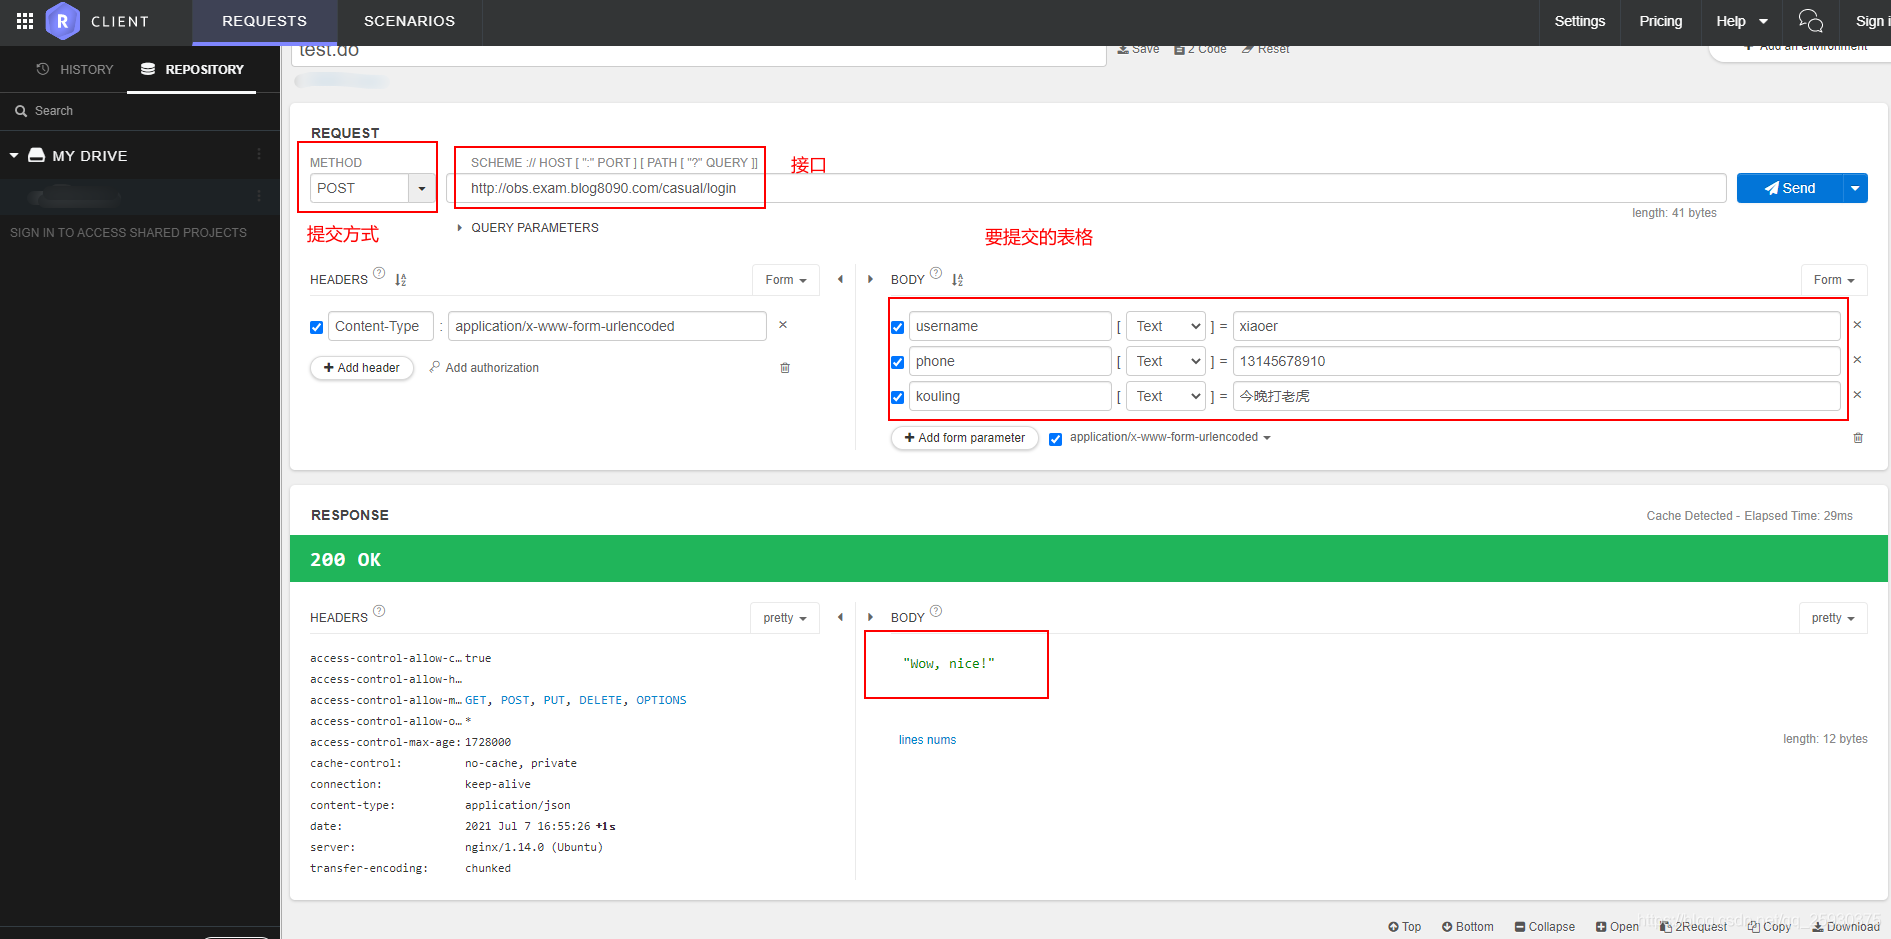This screenshot has width=1891, height=939.
Task: Click the Add header button
Action: [x=362, y=368]
